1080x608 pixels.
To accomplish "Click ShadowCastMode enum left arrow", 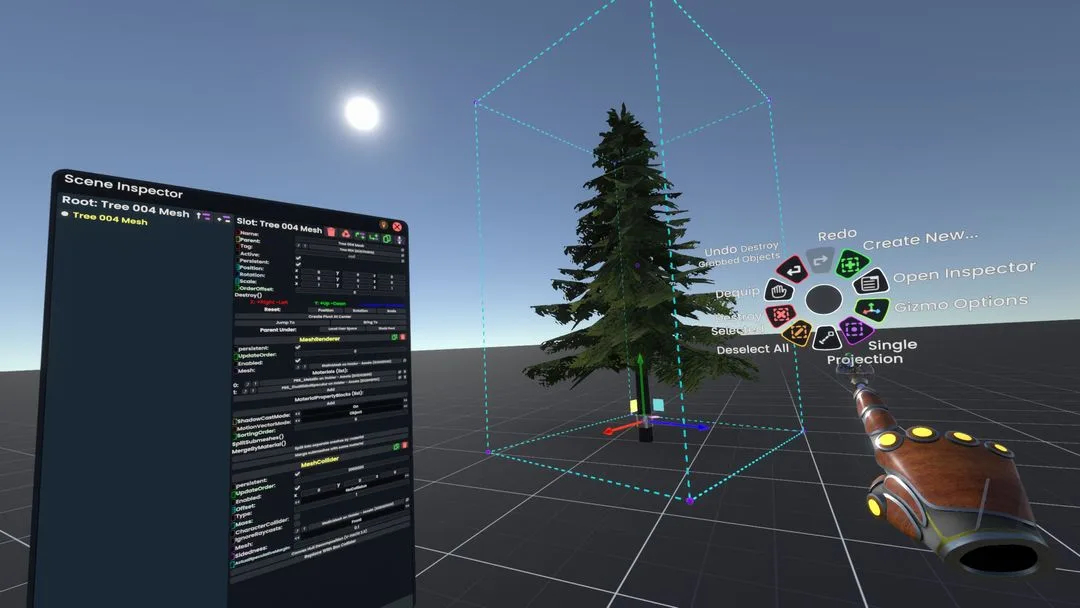I will (298, 414).
